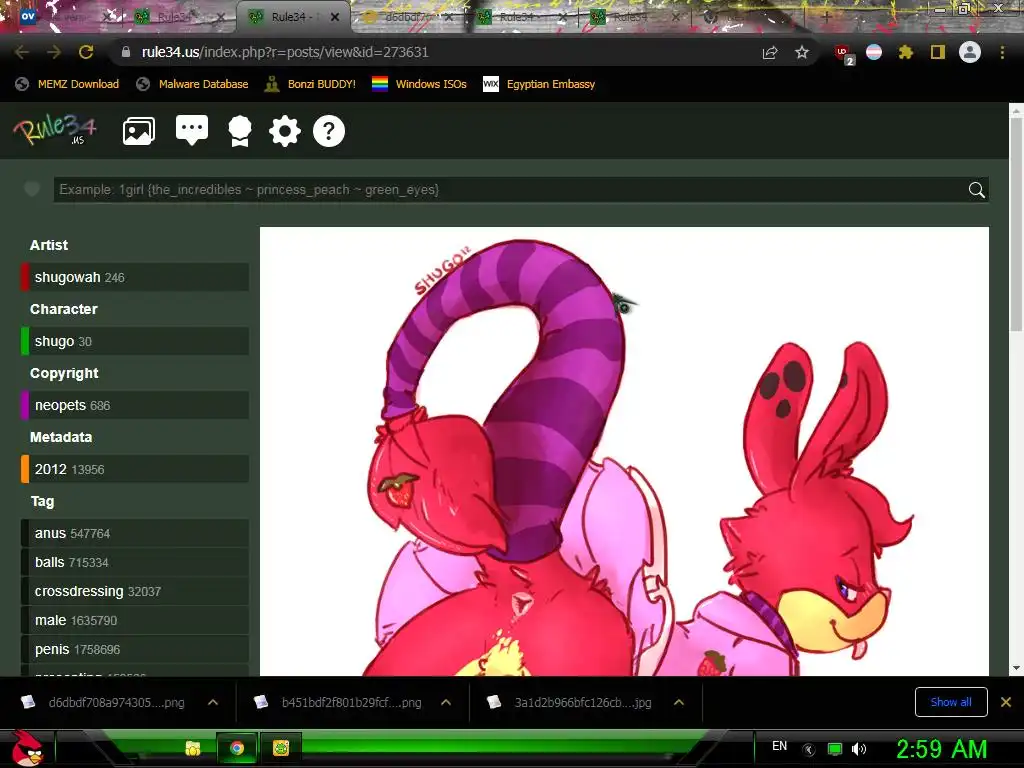
Task: Open the comments speech-bubble icon
Action: pyautogui.click(x=192, y=130)
